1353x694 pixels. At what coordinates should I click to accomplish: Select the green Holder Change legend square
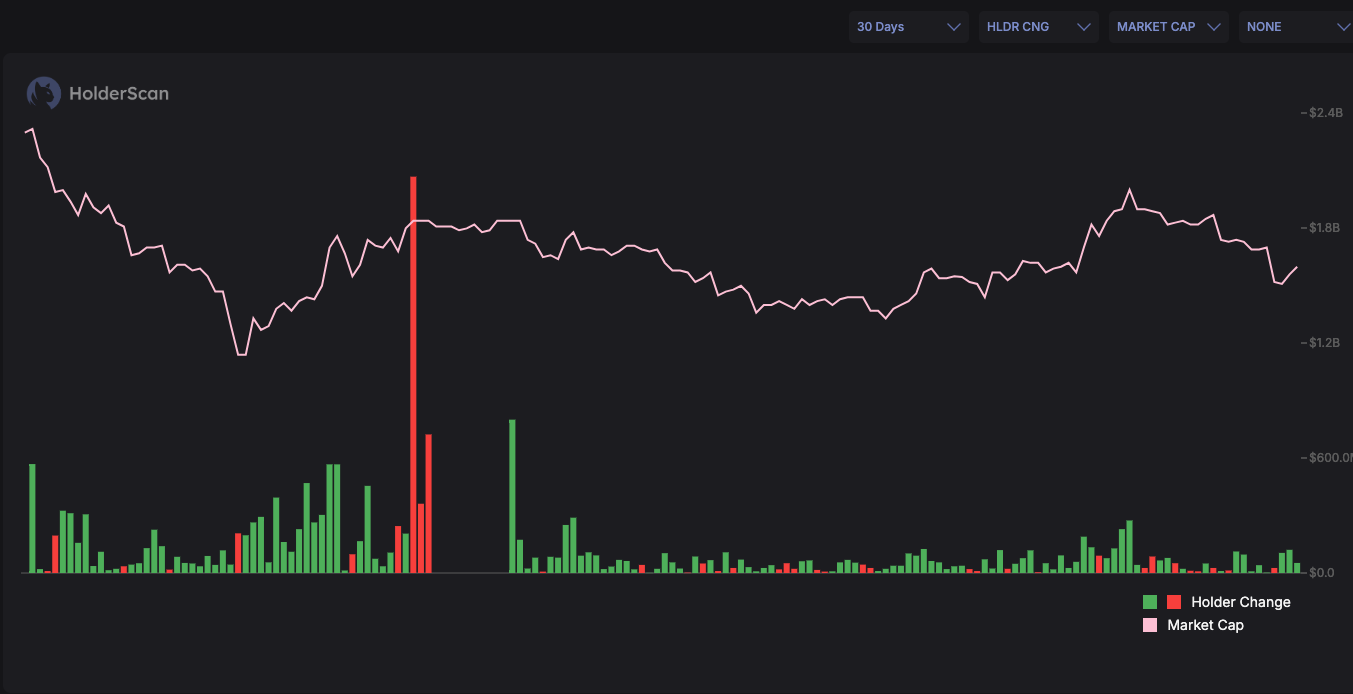tap(1148, 602)
